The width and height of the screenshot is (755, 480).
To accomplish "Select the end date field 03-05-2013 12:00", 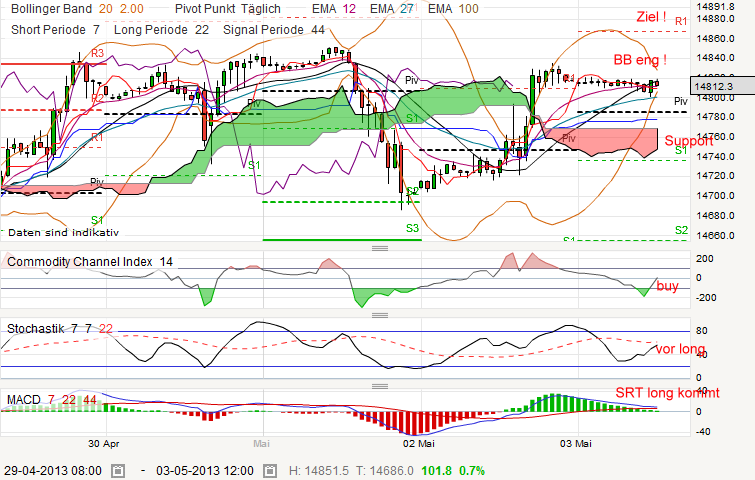I will [205, 470].
